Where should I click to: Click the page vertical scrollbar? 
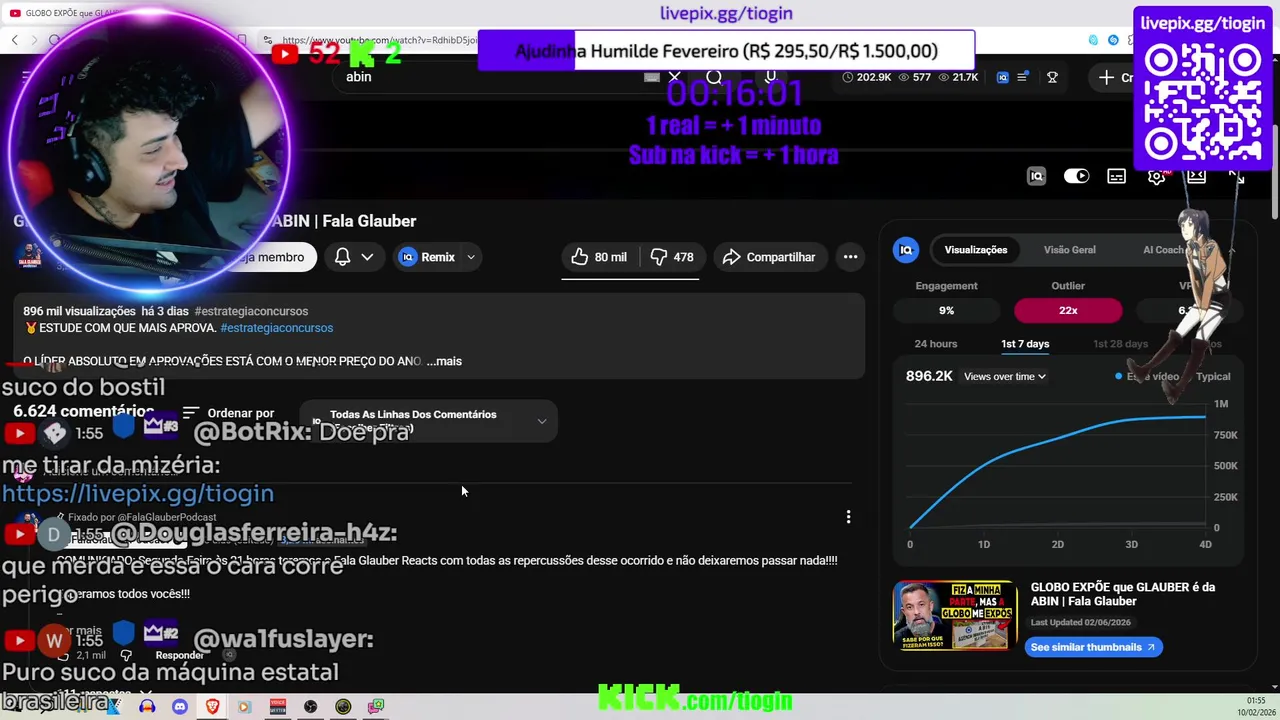click(x=1274, y=170)
